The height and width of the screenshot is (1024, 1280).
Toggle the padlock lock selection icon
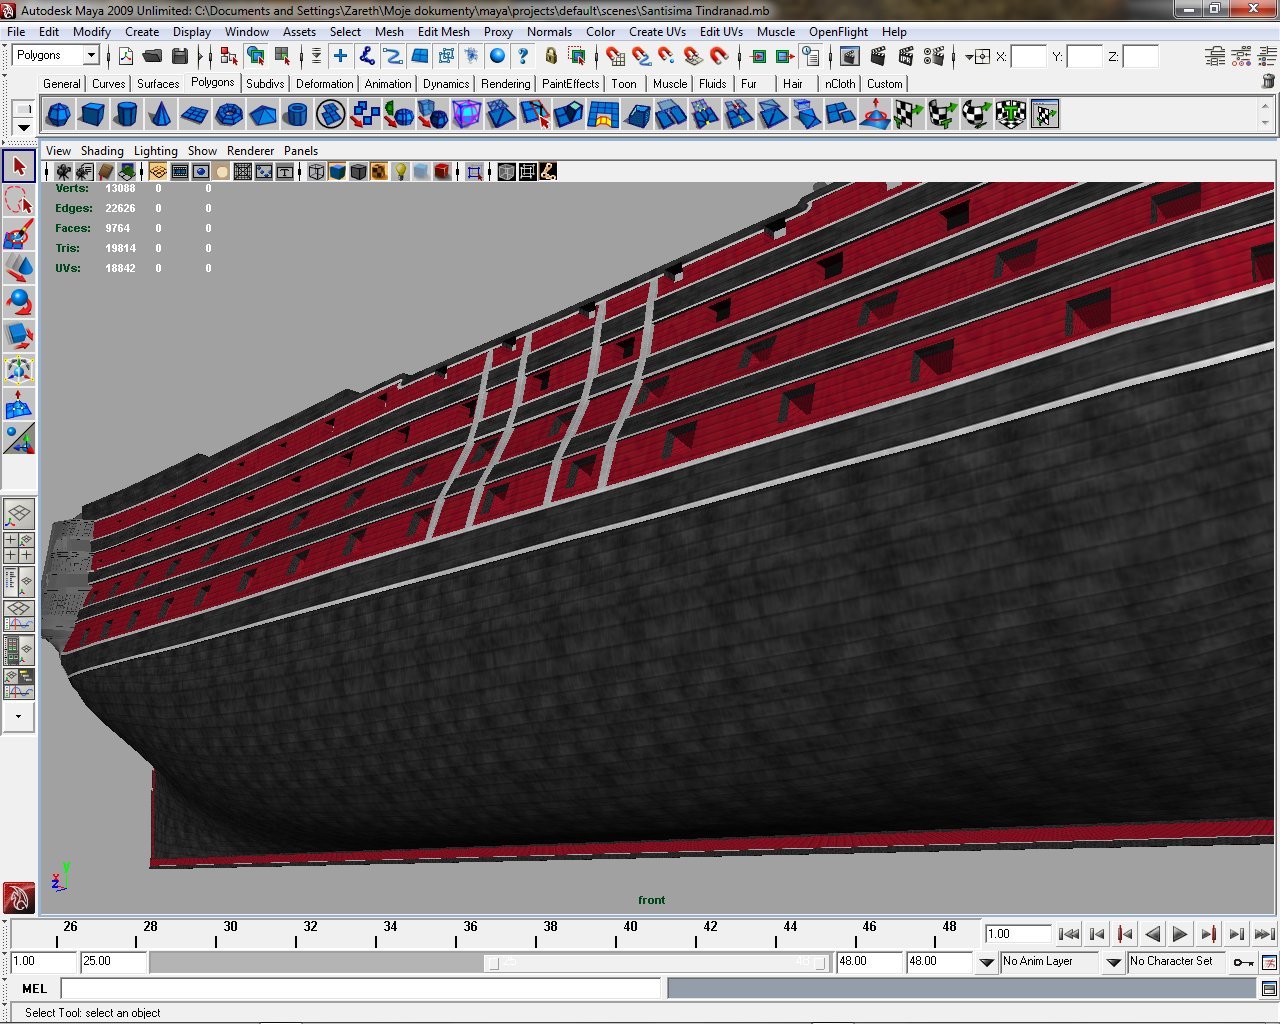(x=551, y=57)
